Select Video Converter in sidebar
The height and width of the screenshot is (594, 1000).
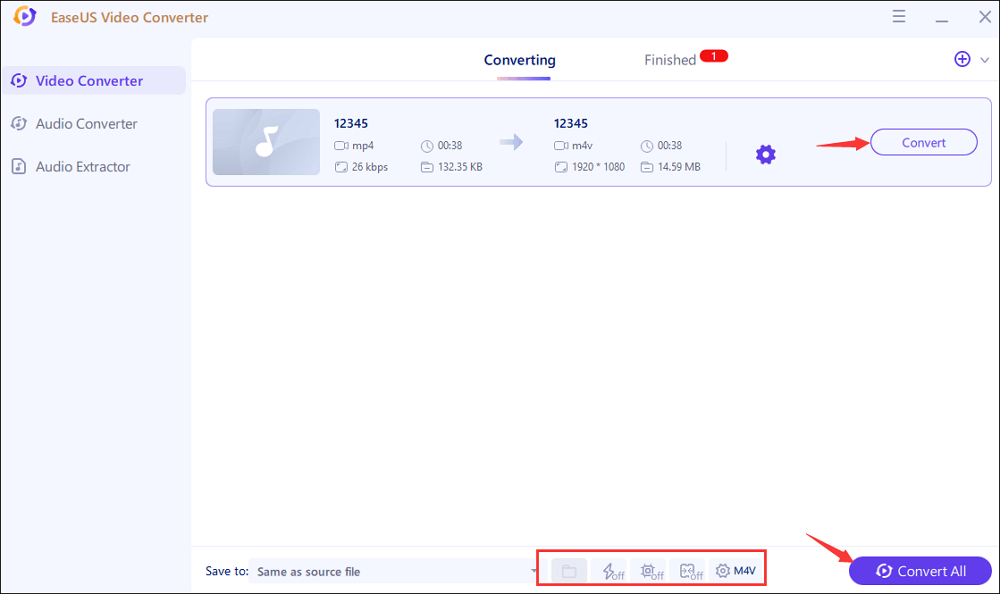[94, 81]
